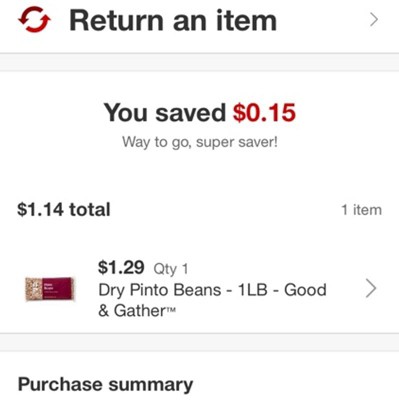Viewport: 399px width, 400px height.
Task: Open Dry Pinto Beans product thumbnail
Action: (x=50, y=289)
